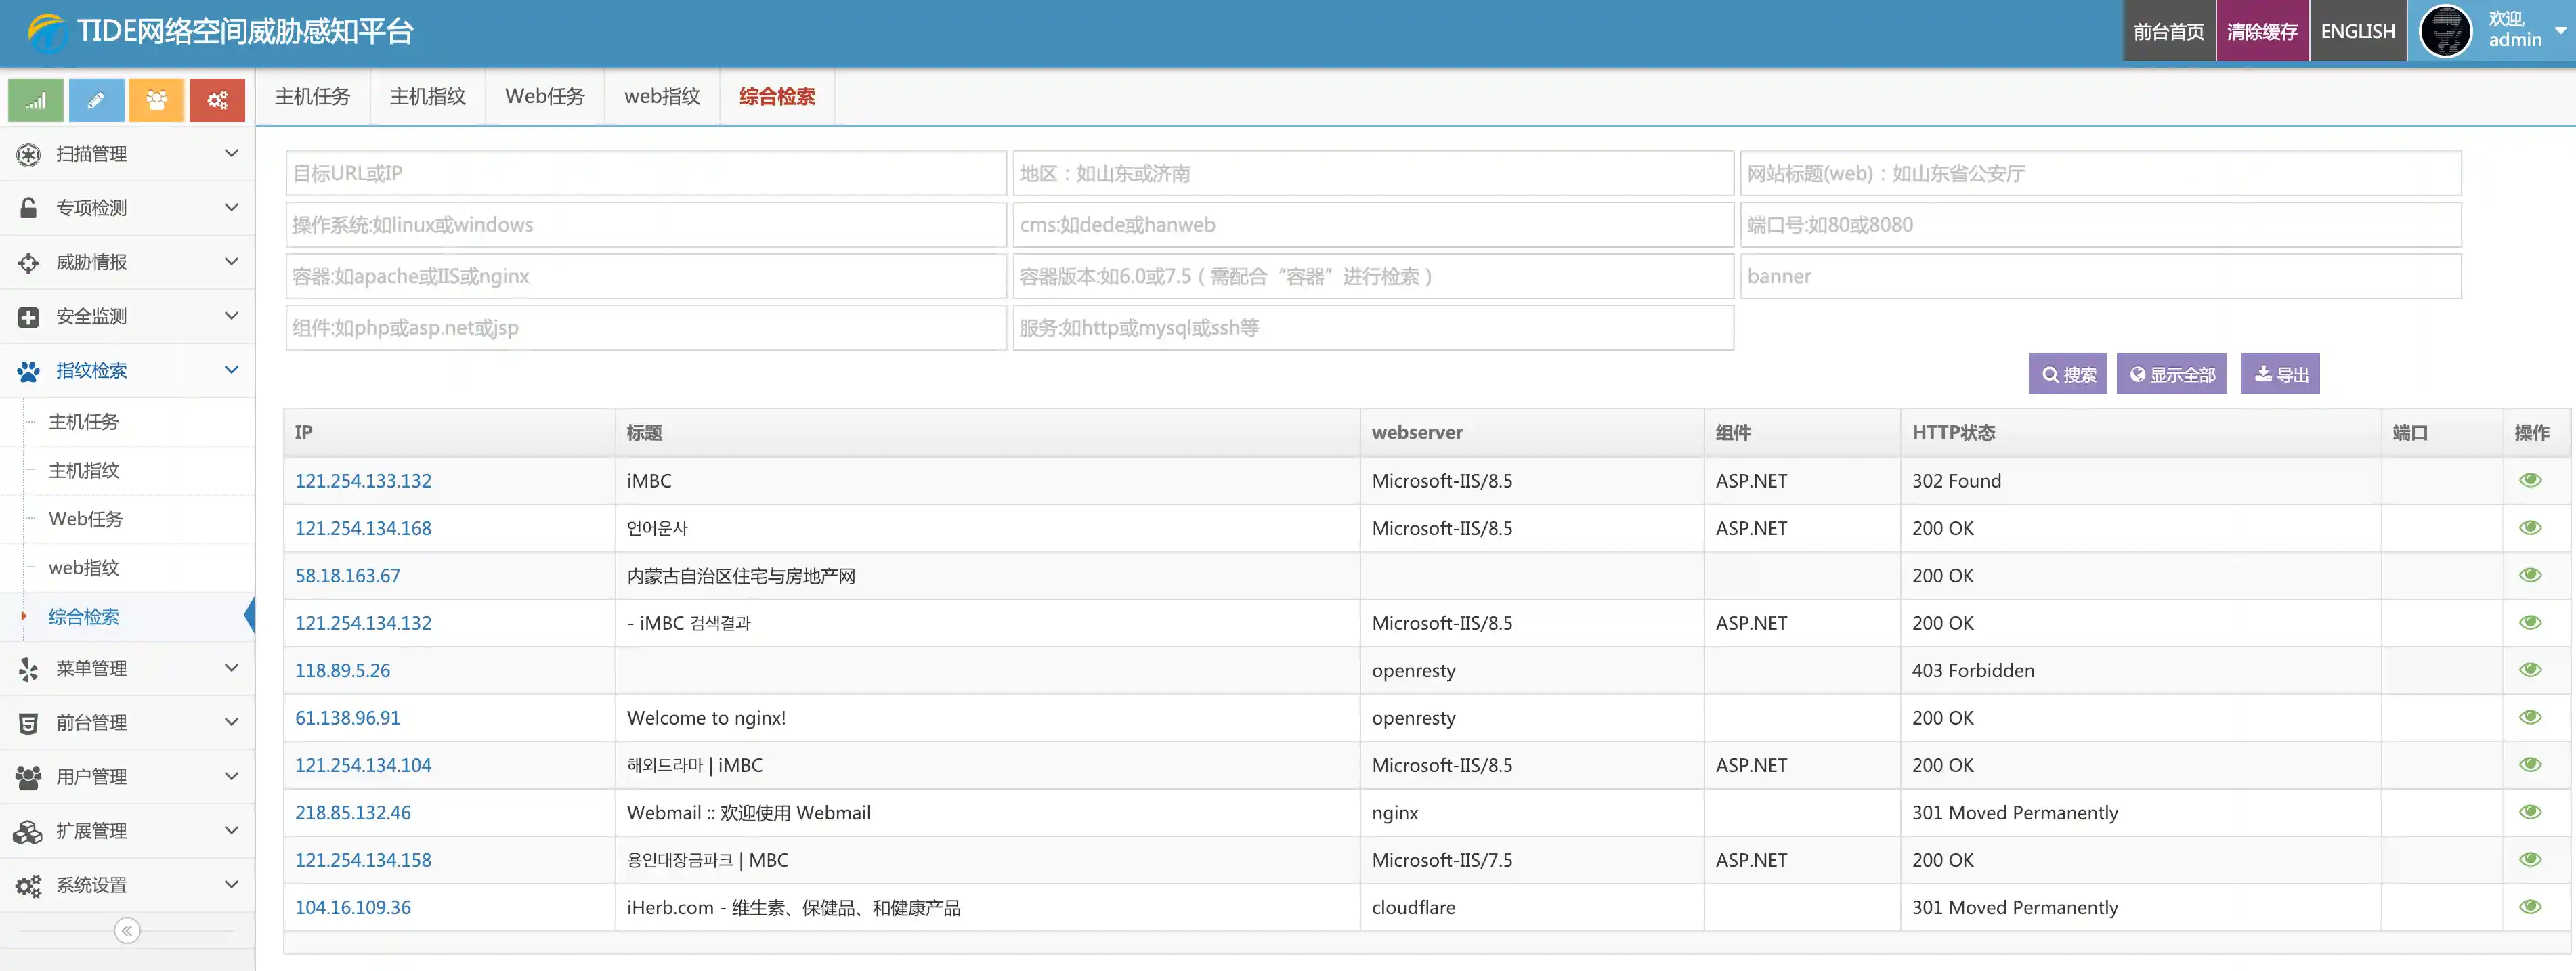Open the admin user dropdown arrow

pyautogui.click(x=2561, y=31)
